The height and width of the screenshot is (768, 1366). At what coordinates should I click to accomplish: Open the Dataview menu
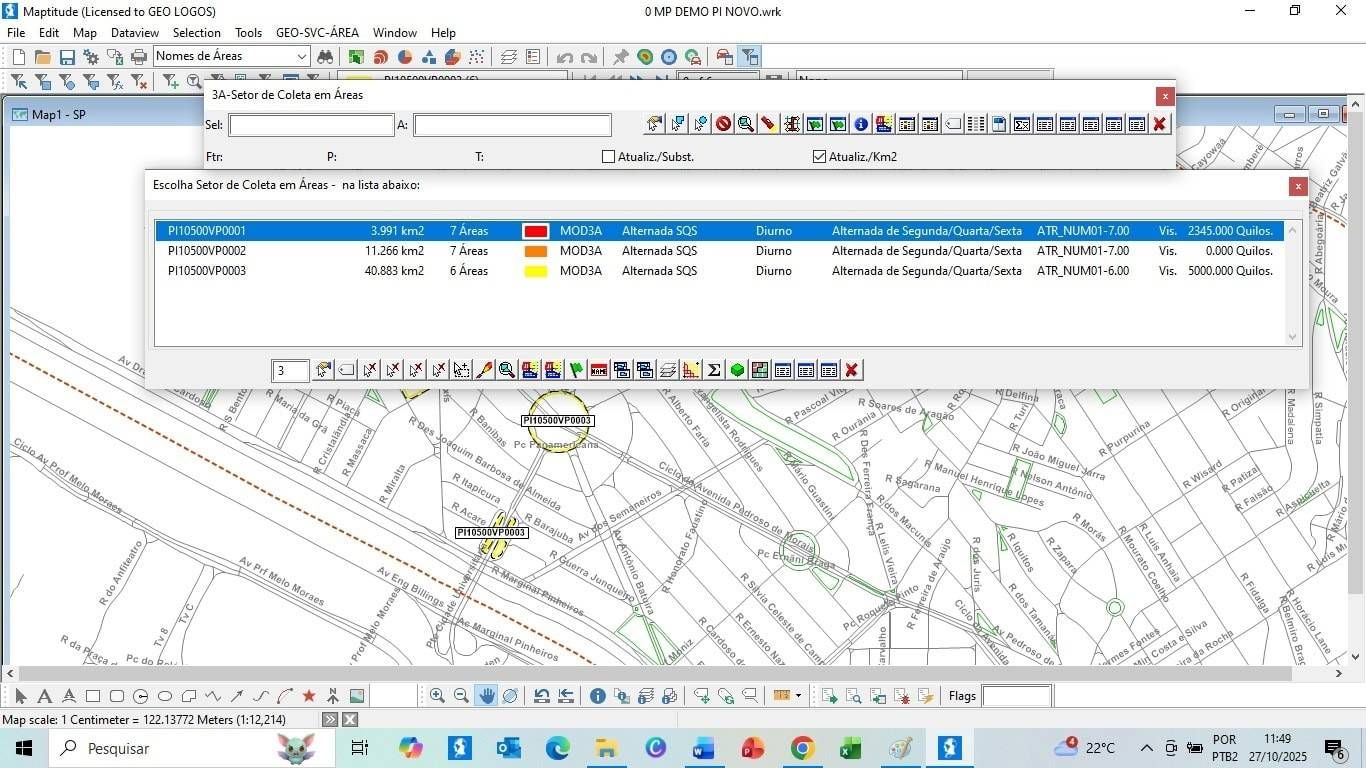tap(135, 33)
